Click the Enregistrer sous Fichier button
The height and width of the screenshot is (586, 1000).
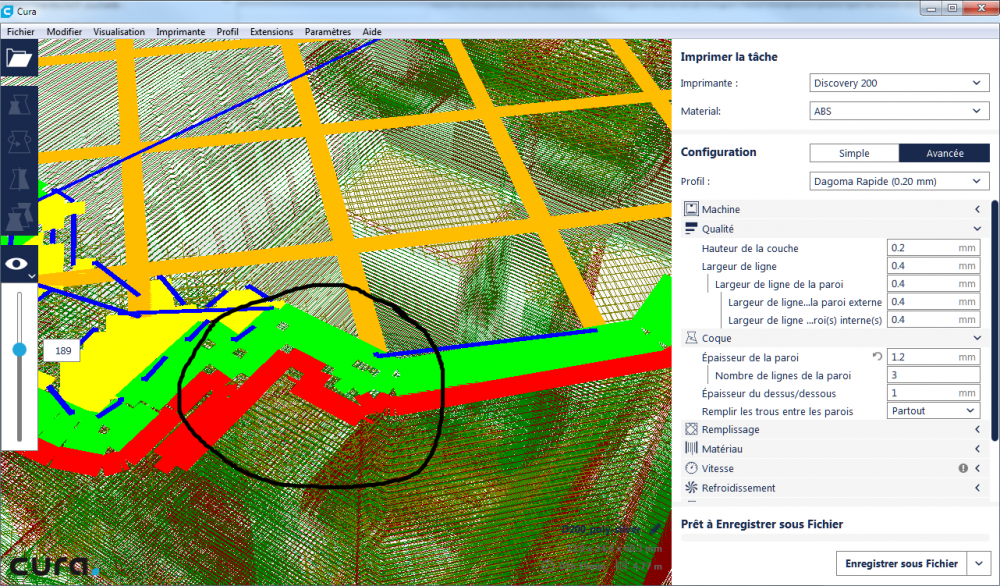901,564
